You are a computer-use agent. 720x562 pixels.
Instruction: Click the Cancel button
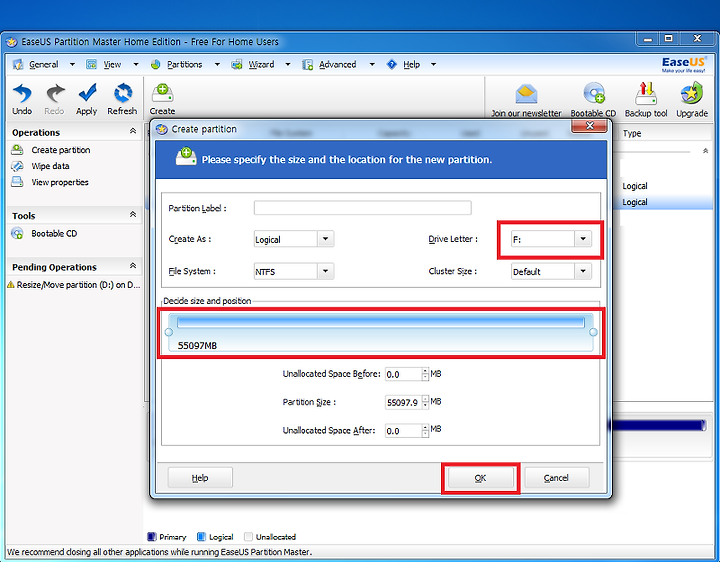tap(557, 478)
